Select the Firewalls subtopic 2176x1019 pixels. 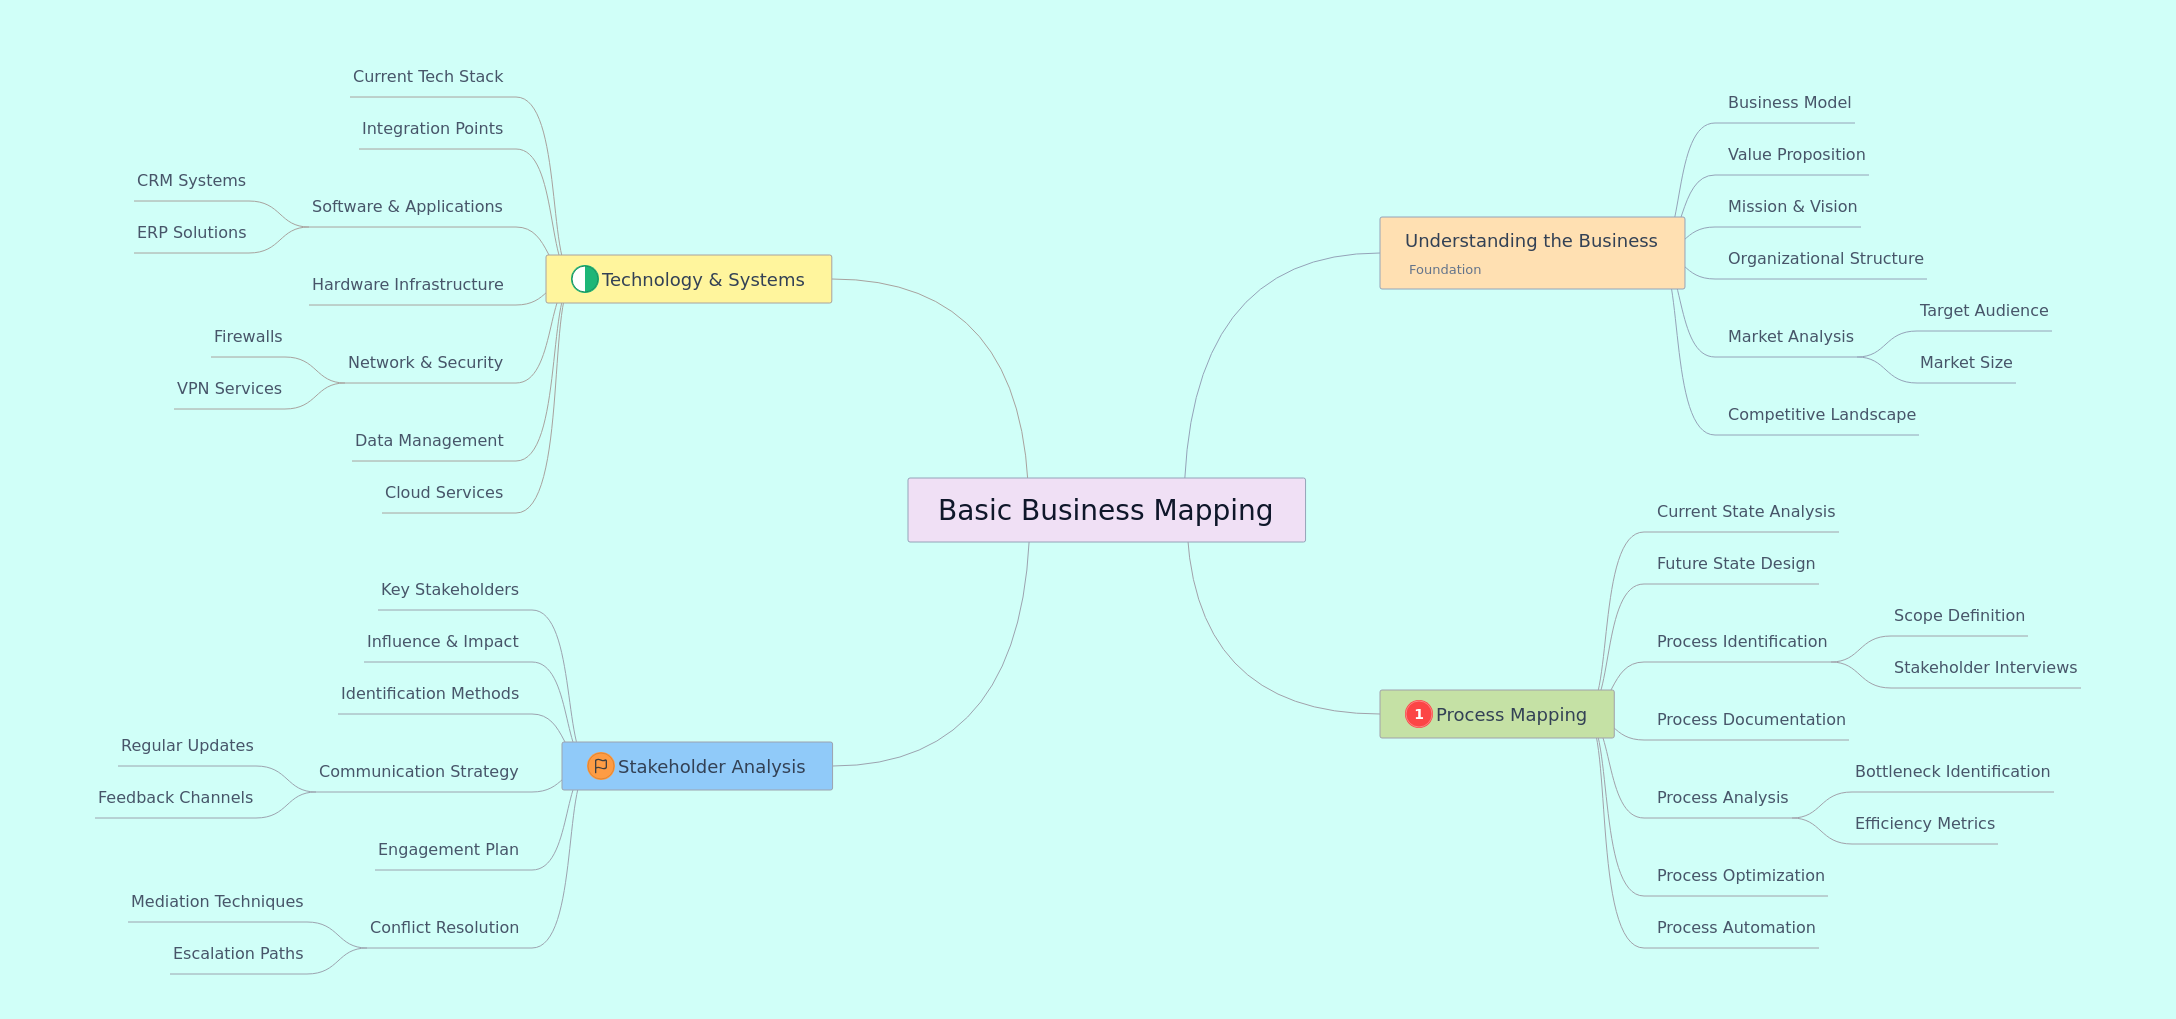[248, 337]
